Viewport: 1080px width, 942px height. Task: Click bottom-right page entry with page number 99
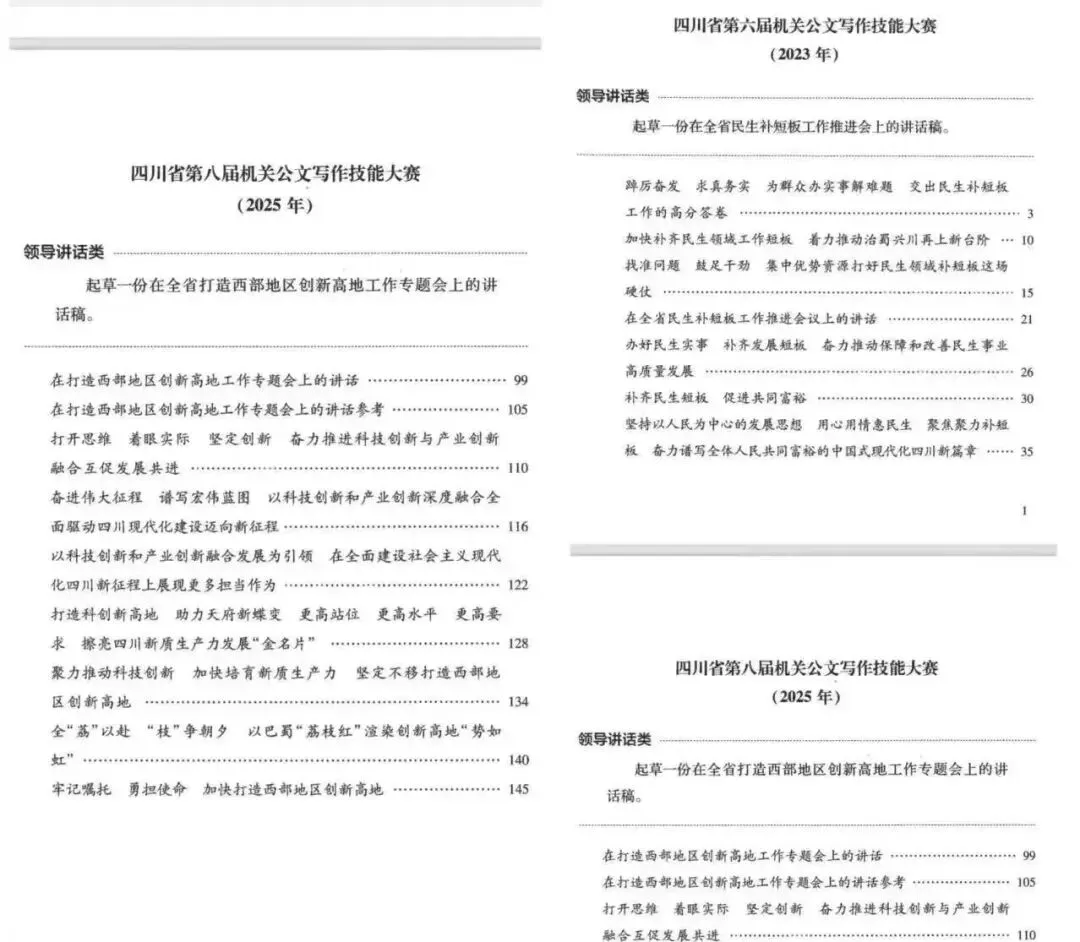(819, 856)
